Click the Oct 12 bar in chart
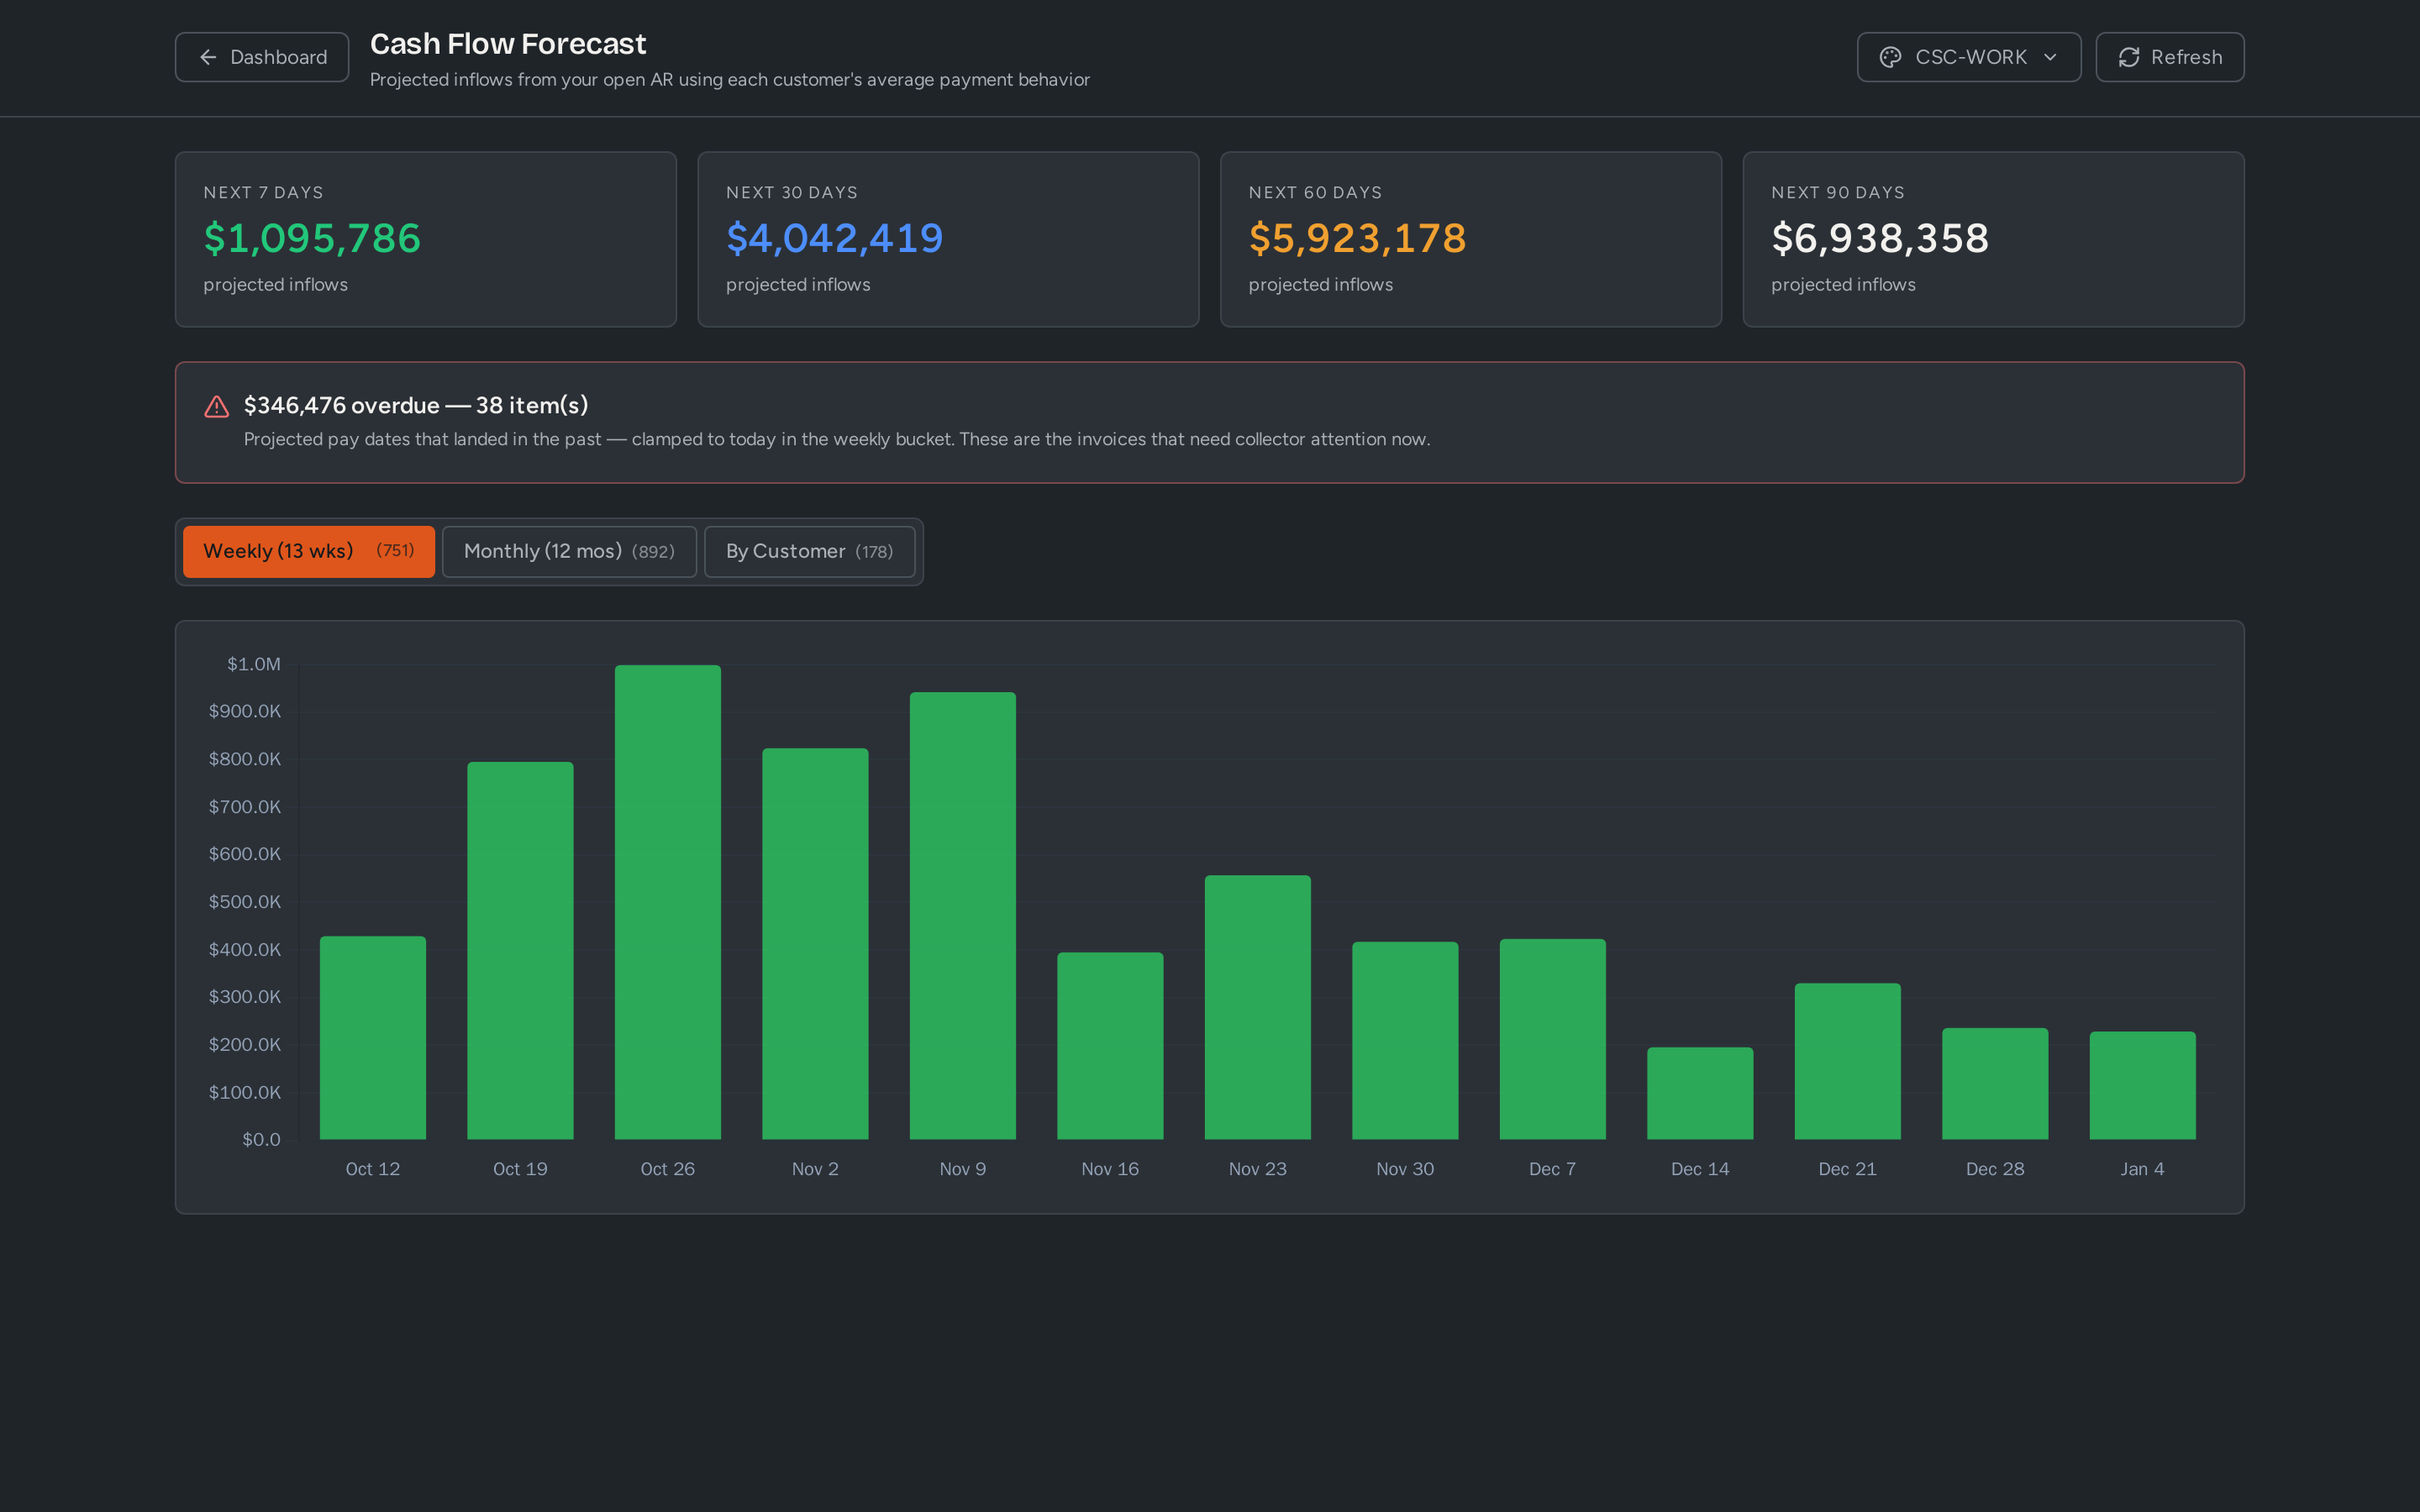Screen dimensions: 2420x1512 373,1037
